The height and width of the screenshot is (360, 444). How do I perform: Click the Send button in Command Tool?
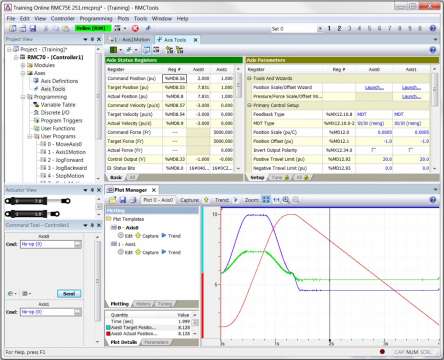69,294
